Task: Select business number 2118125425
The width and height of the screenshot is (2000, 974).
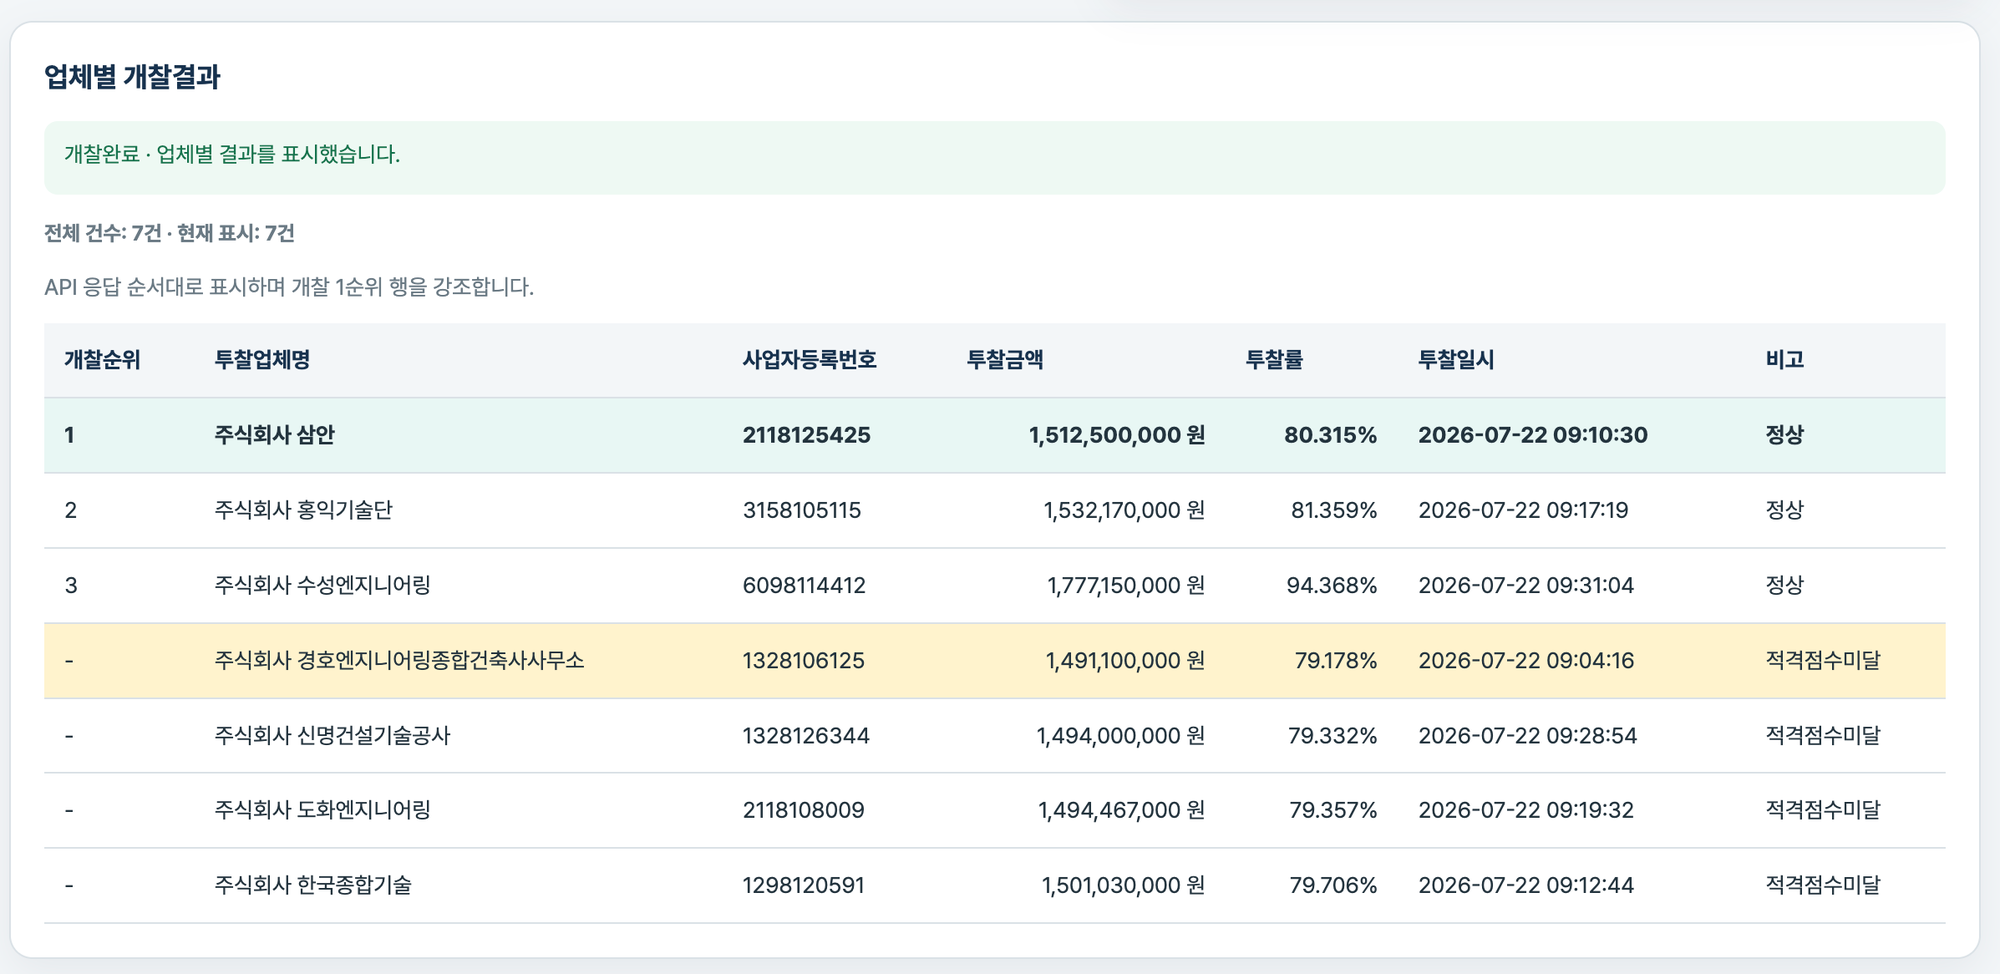Action: [x=806, y=435]
